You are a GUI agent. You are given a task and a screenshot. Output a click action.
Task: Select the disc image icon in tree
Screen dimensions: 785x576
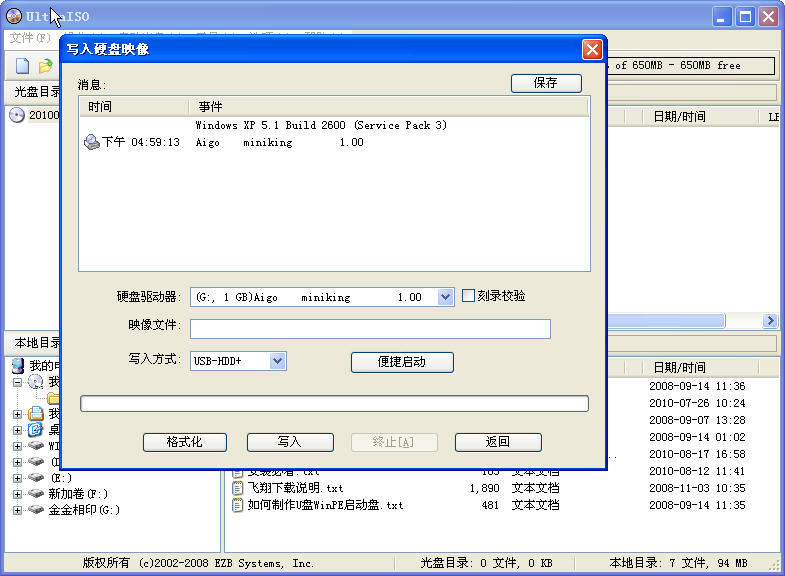(x=17, y=115)
